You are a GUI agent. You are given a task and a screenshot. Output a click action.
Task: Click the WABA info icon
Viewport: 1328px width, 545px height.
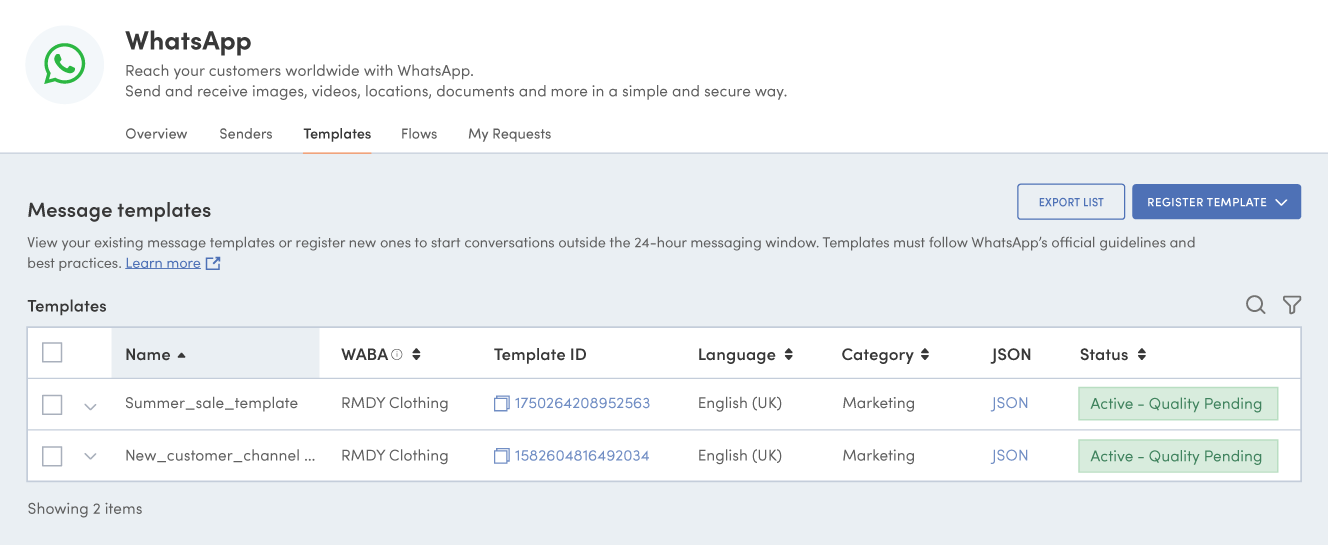tap(397, 354)
